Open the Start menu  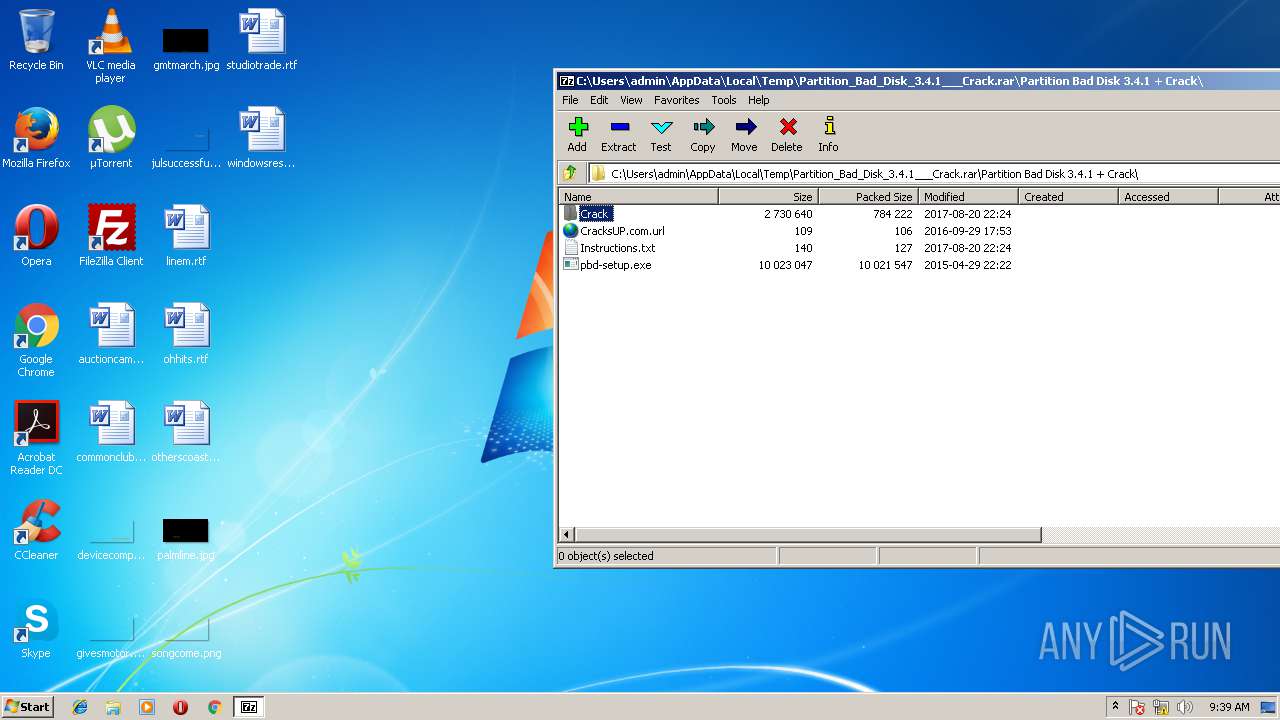tap(27, 707)
